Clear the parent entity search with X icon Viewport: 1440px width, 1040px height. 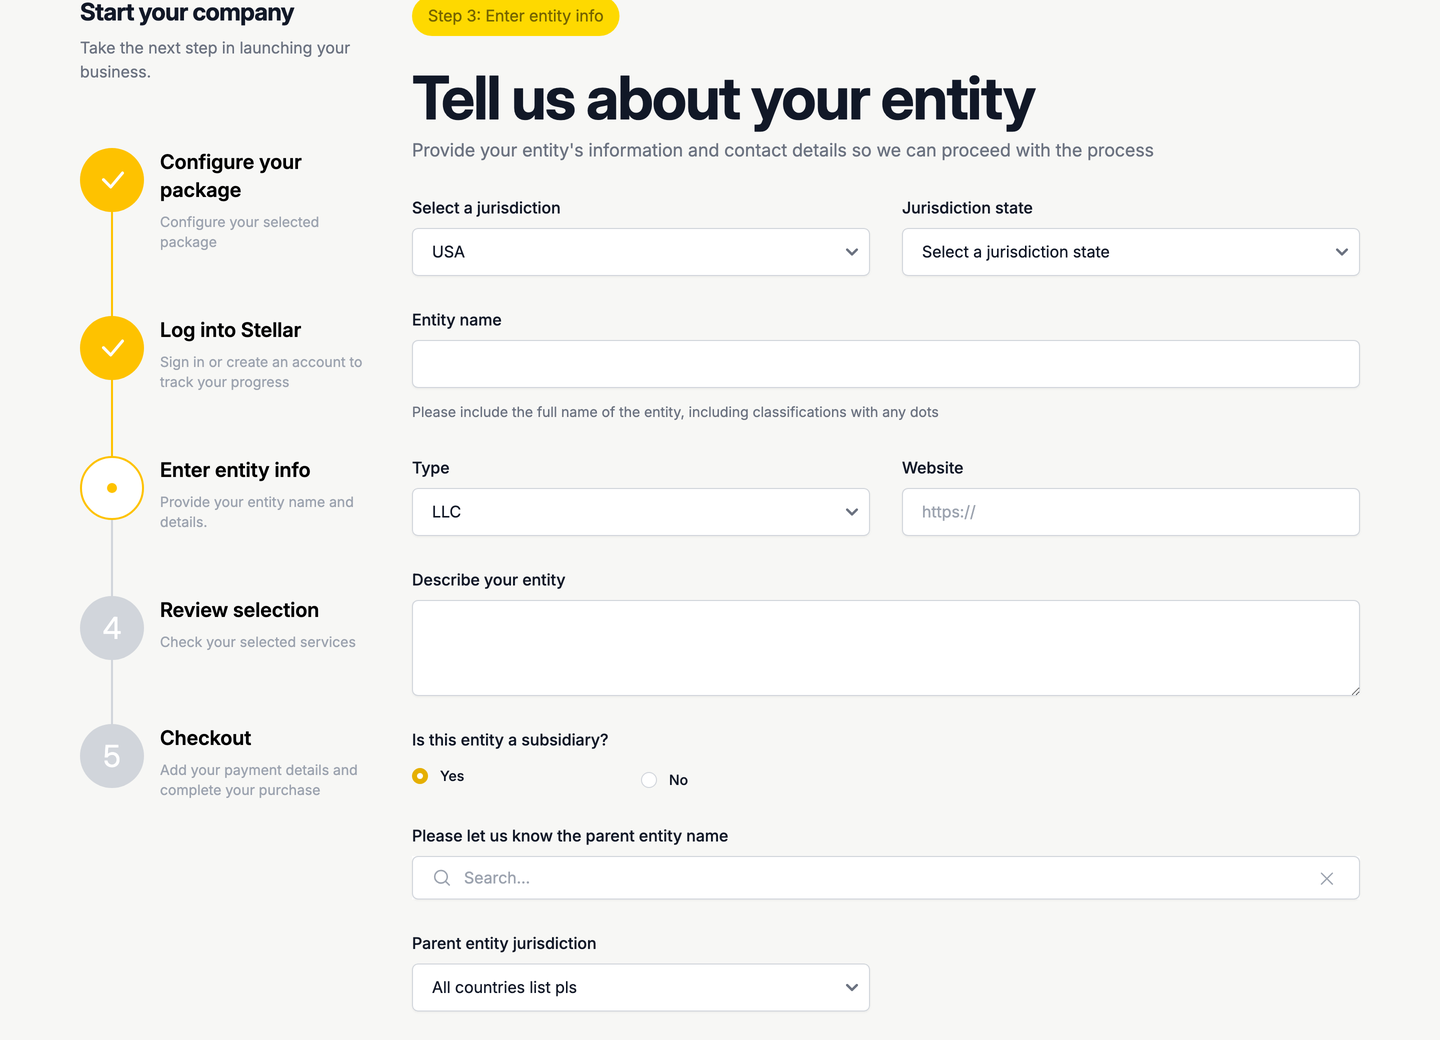[x=1327, y=879]
